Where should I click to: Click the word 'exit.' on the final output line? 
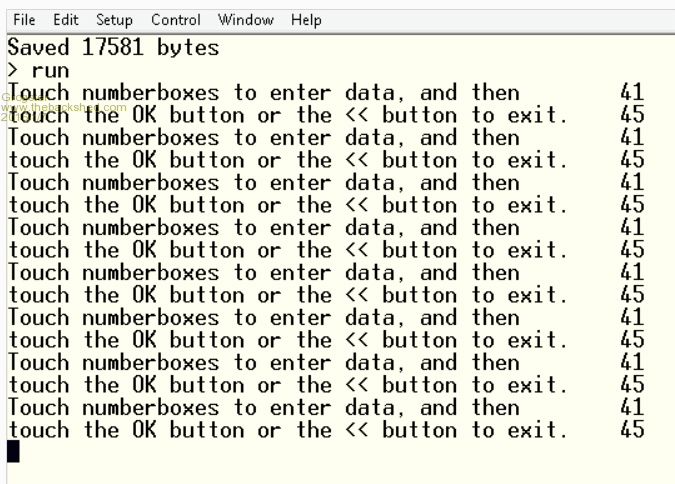(x=538, y=430)
